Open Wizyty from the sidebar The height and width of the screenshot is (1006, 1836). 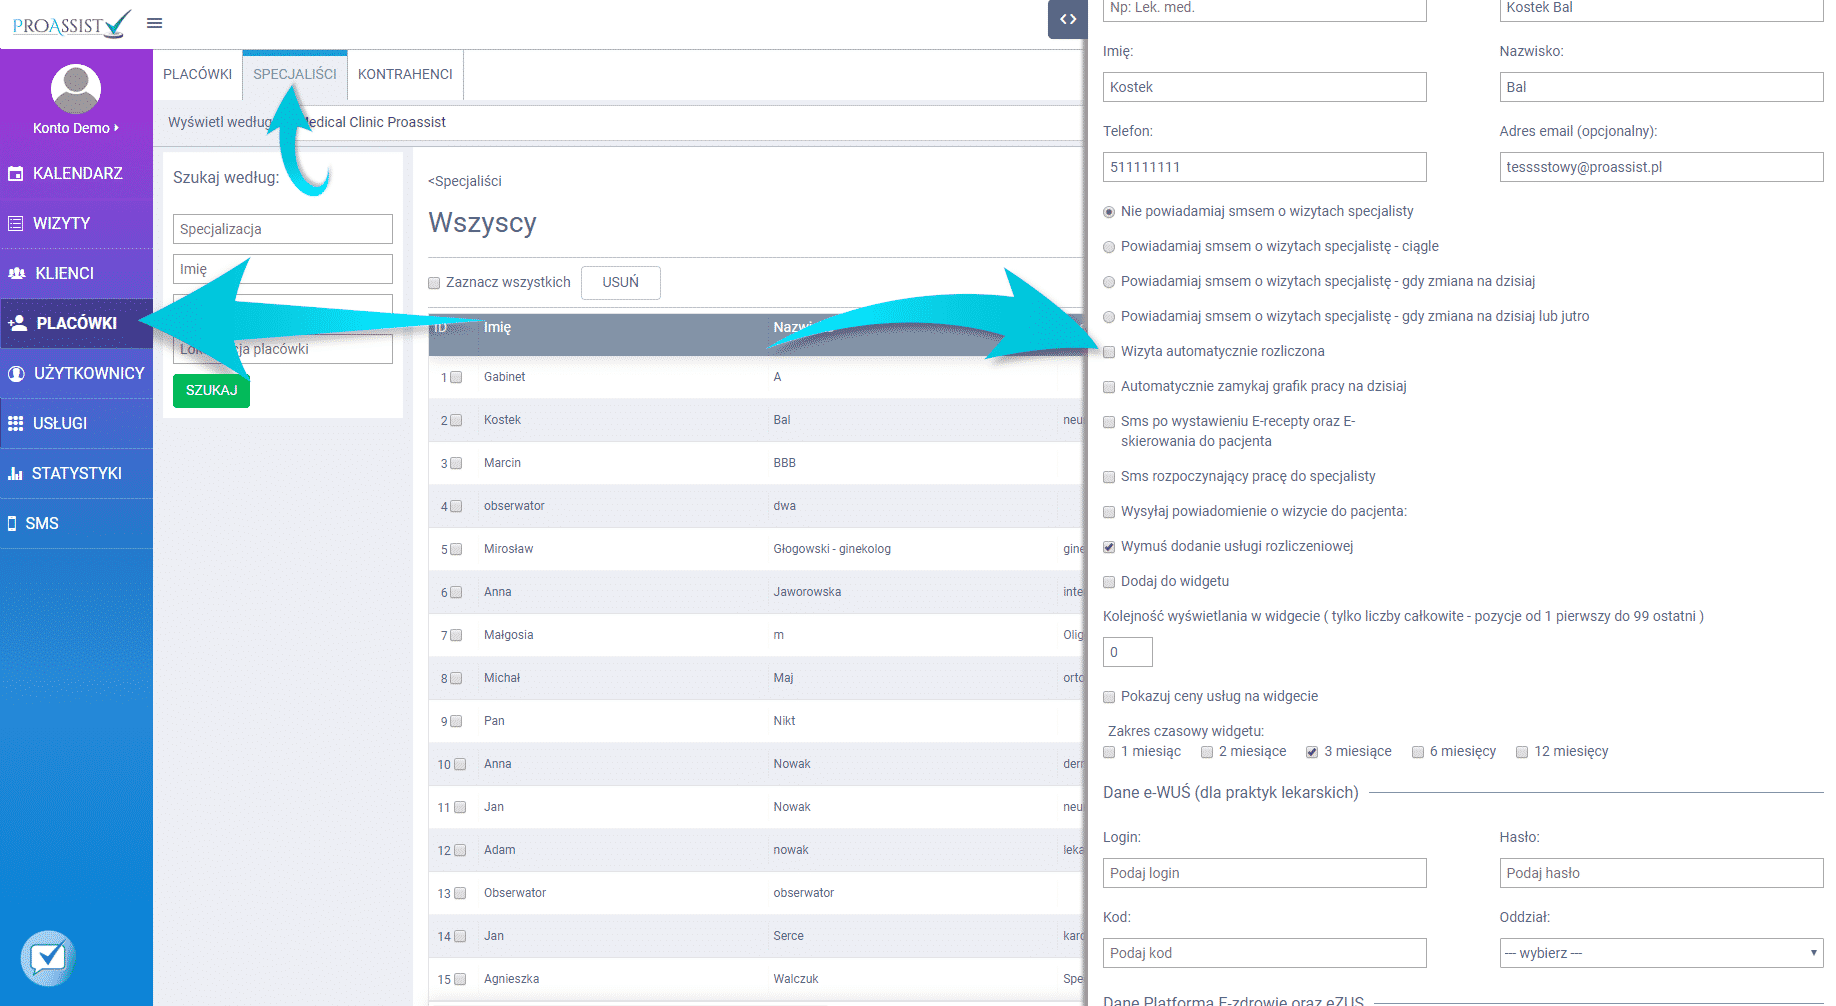(x=76, y=223)
